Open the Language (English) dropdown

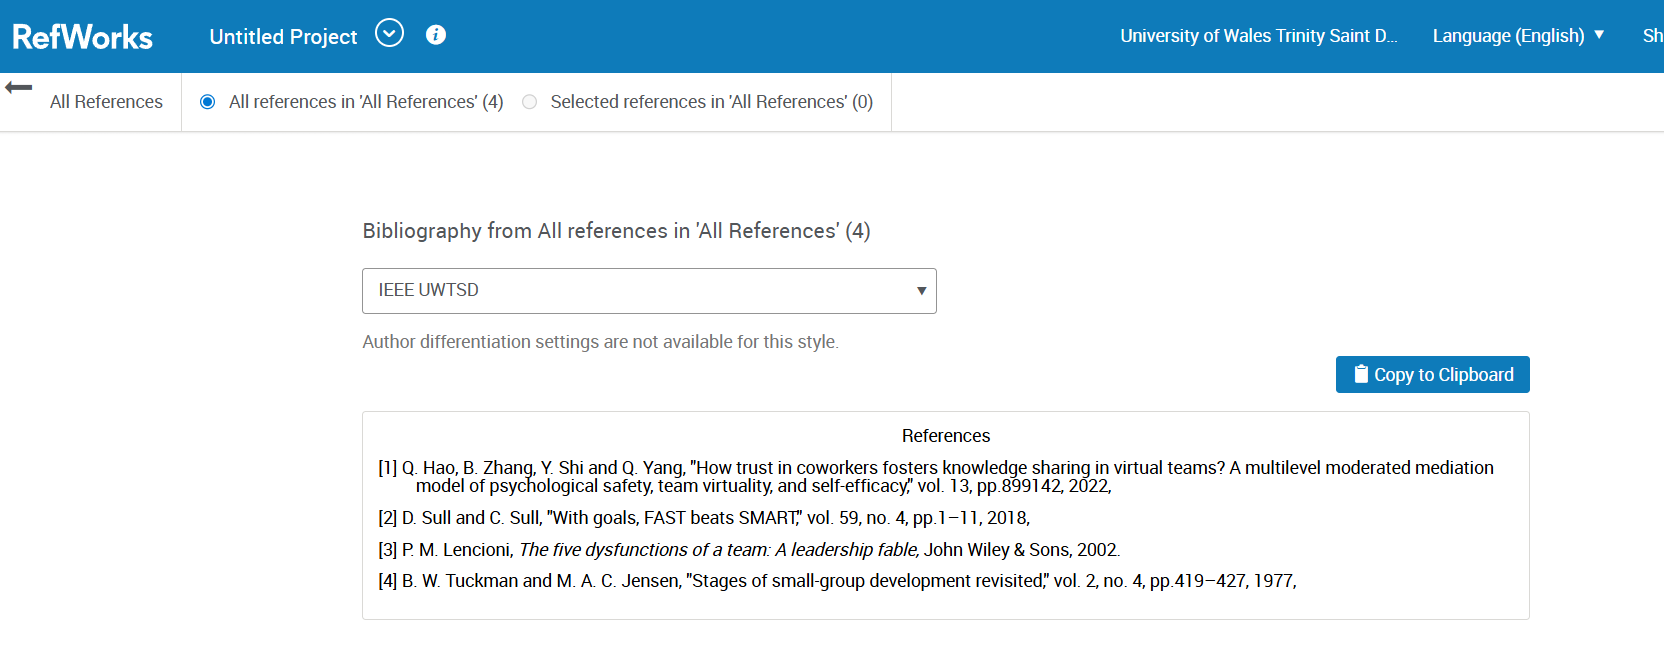[x=1517, y=36]
